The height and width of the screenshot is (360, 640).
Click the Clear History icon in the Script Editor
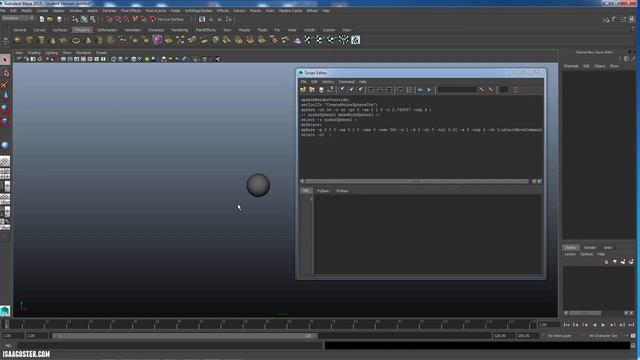tap(342, 90)
